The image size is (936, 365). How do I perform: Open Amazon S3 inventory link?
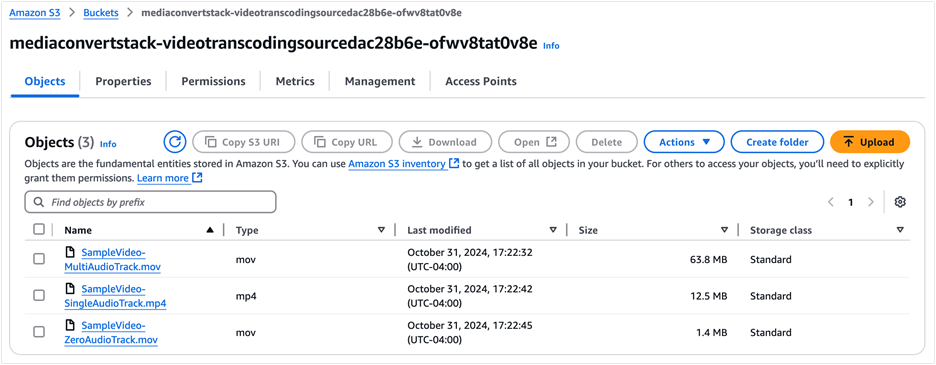click(404, 163)
